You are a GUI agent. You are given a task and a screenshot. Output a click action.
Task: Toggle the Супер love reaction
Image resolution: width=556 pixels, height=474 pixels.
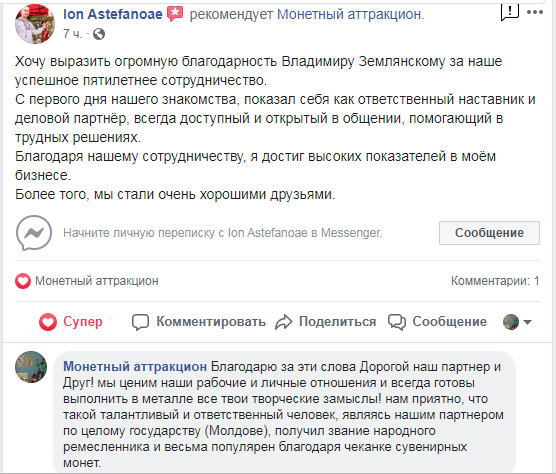[x=71, y=322]
